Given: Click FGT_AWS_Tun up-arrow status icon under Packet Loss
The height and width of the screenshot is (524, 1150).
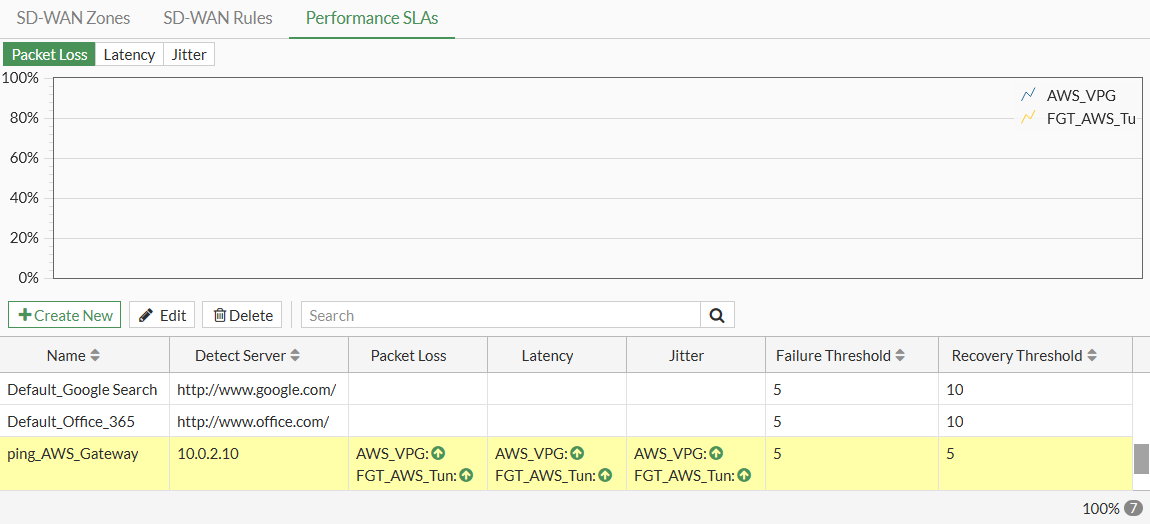Looking at the screenshot, I should (x=465, y=476).
